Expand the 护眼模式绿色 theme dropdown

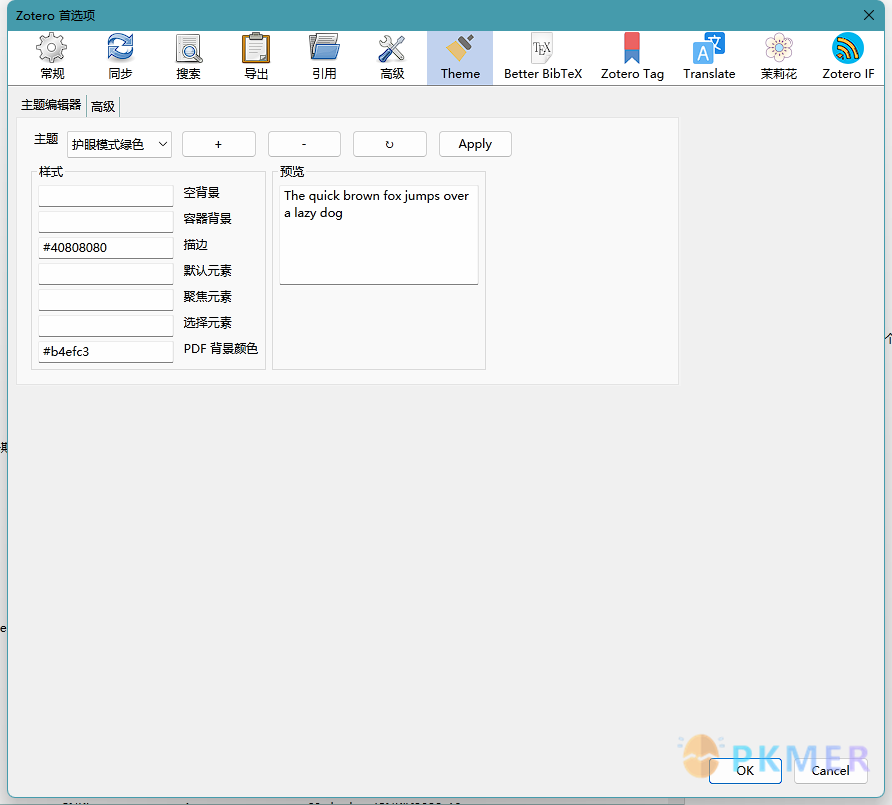click(119, 145)
